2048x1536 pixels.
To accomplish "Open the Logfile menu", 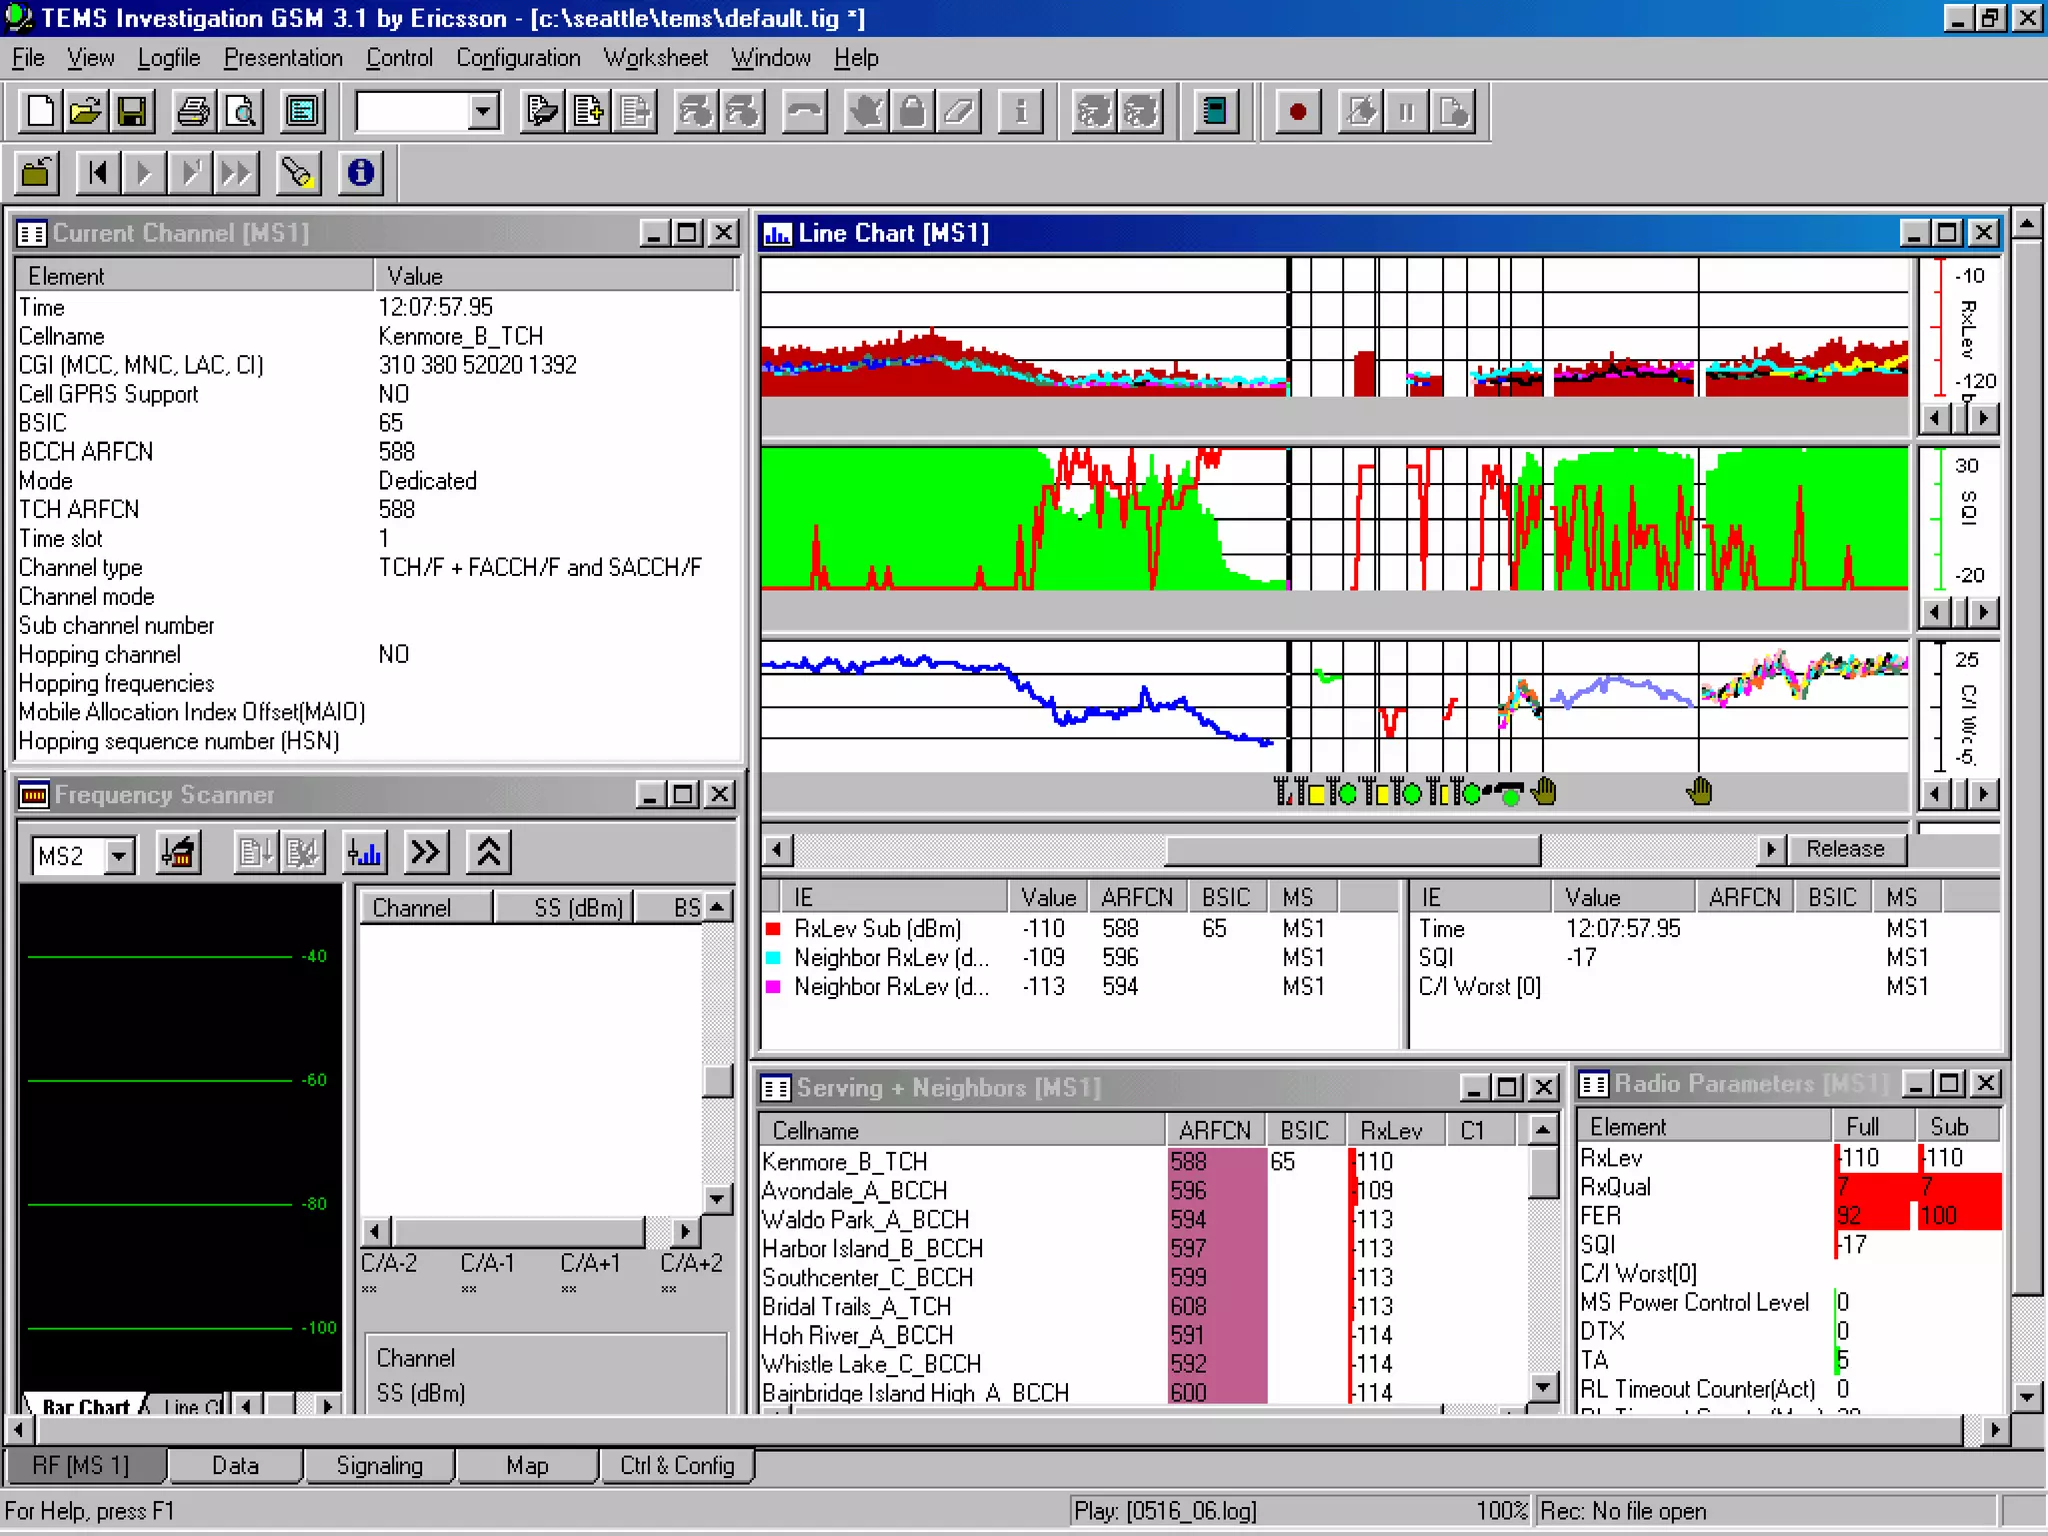I will [168, 58].
